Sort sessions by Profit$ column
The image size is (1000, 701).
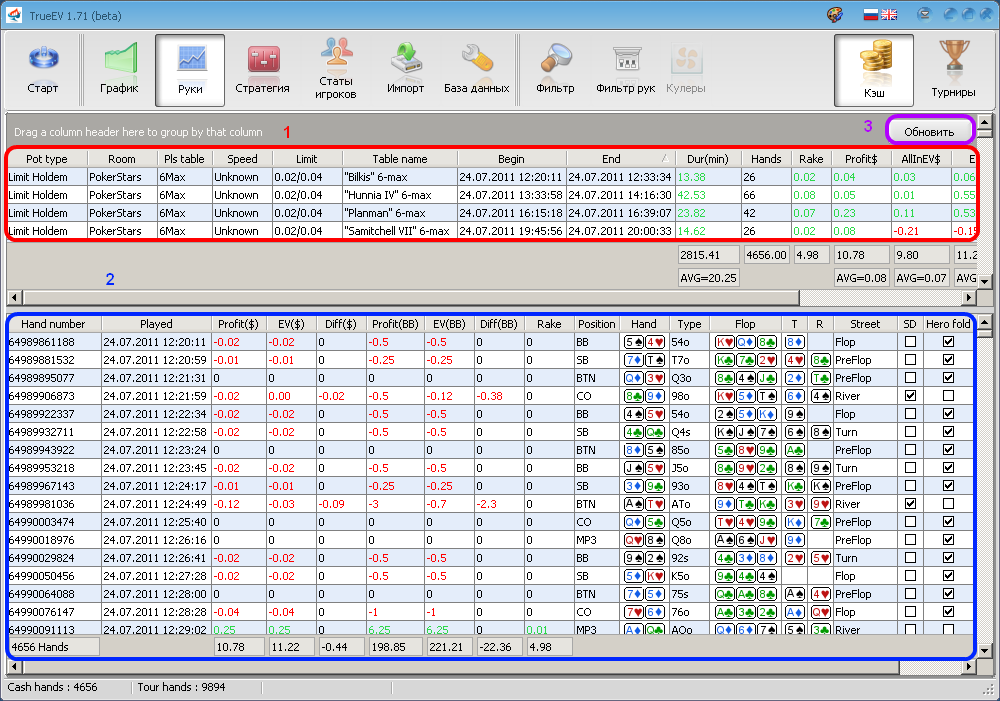coord(861,159)
